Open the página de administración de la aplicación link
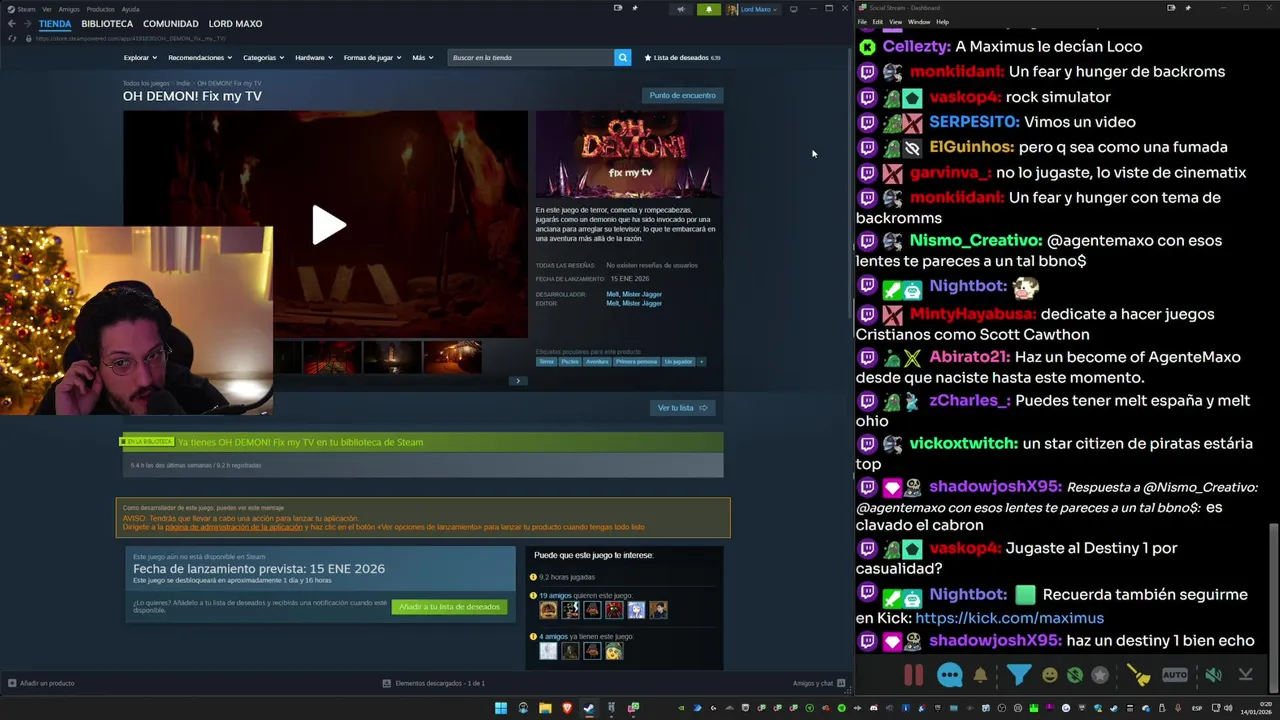This screenshot has width=1280, height=720. 234,527
